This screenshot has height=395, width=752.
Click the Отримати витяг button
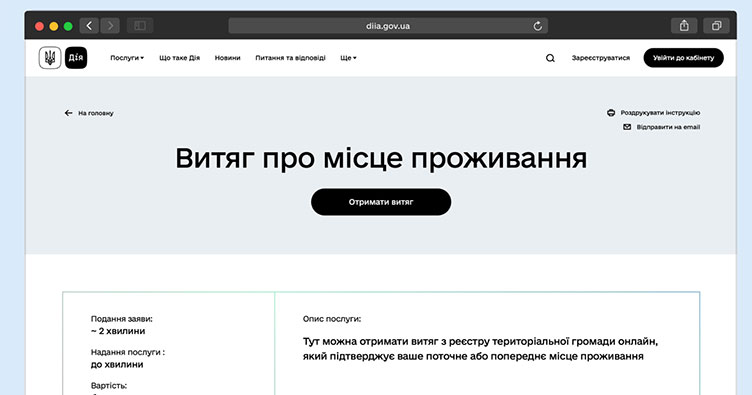[381, 202]
